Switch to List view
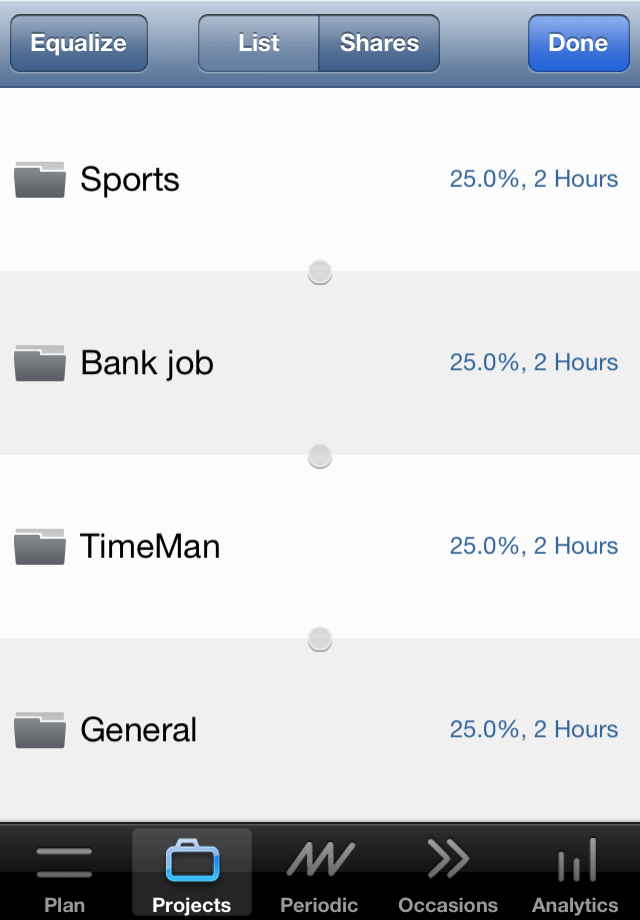This screenshot has width=640, height=920. 258,43
